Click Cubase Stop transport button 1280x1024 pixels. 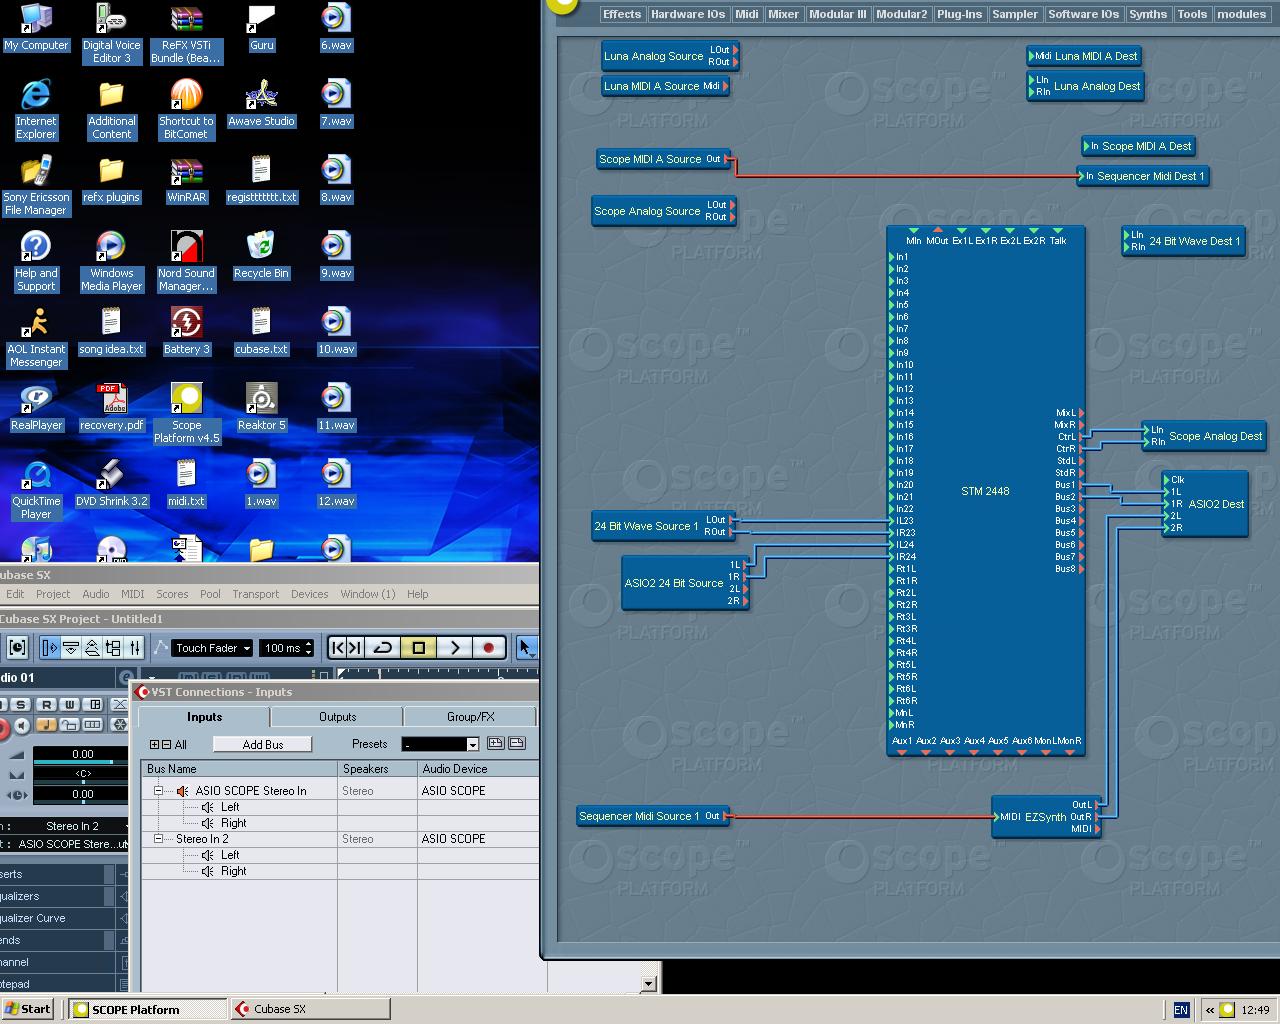(x=418, y=648)
